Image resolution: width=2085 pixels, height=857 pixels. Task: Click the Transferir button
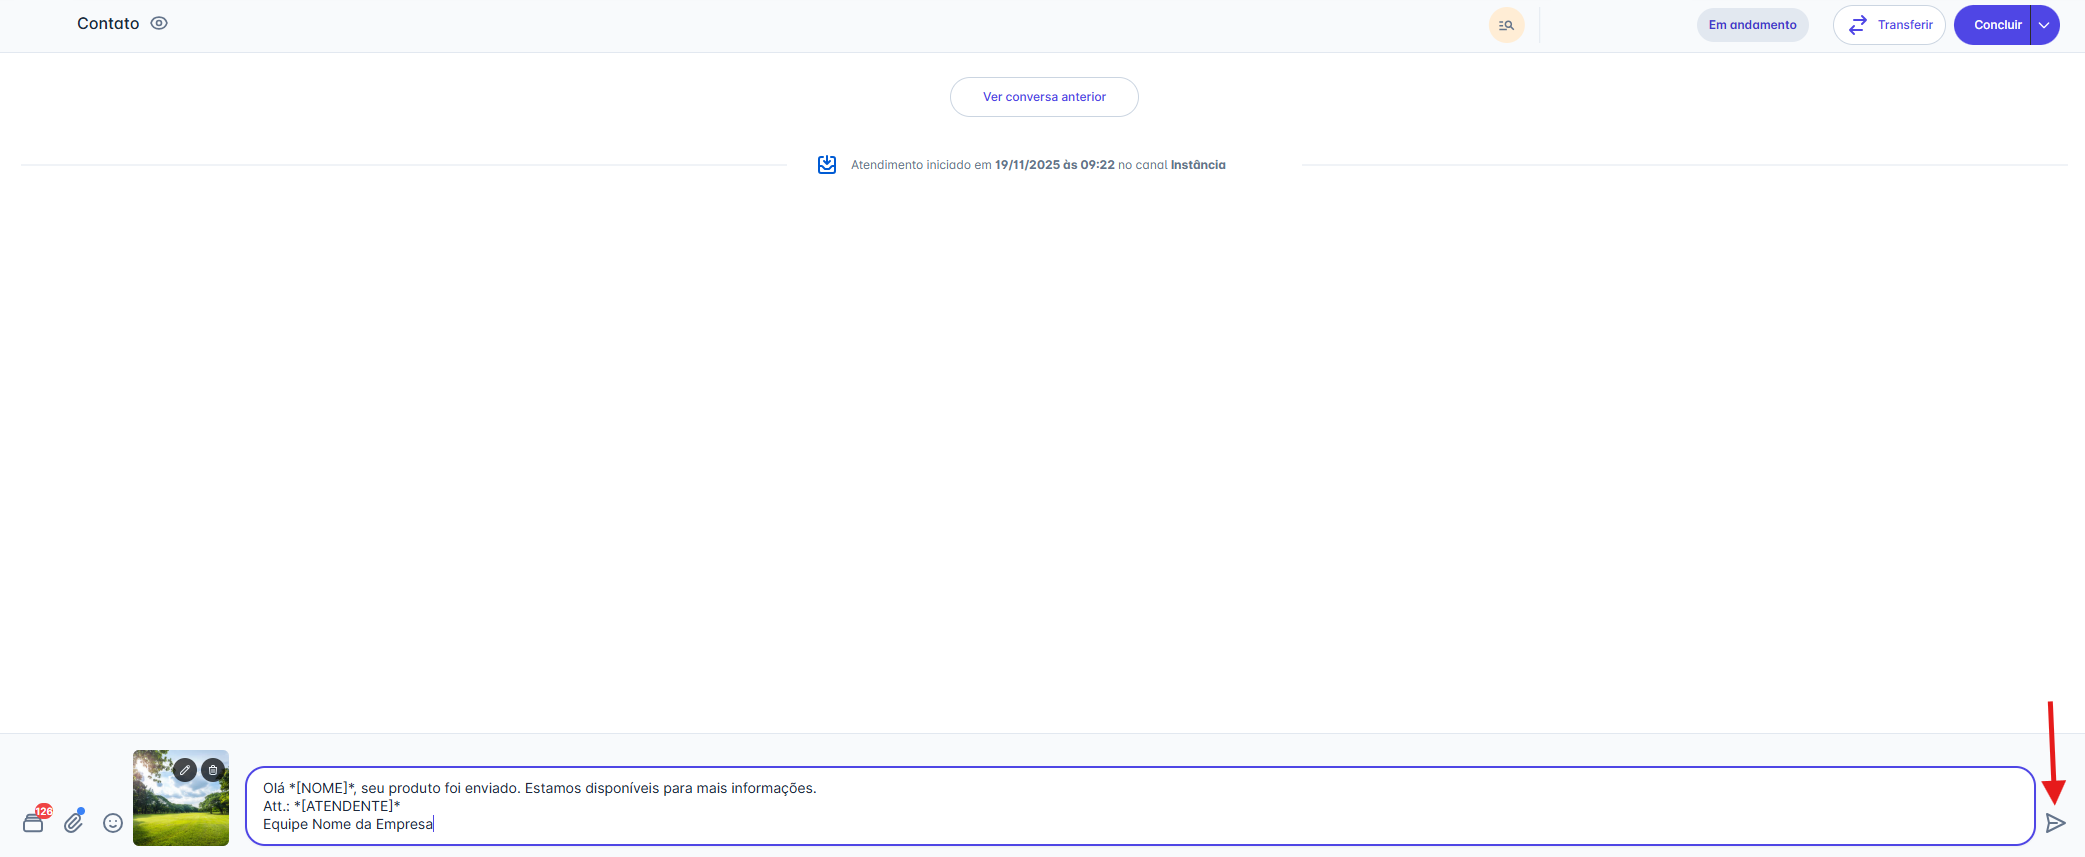tap(1889, 25)
